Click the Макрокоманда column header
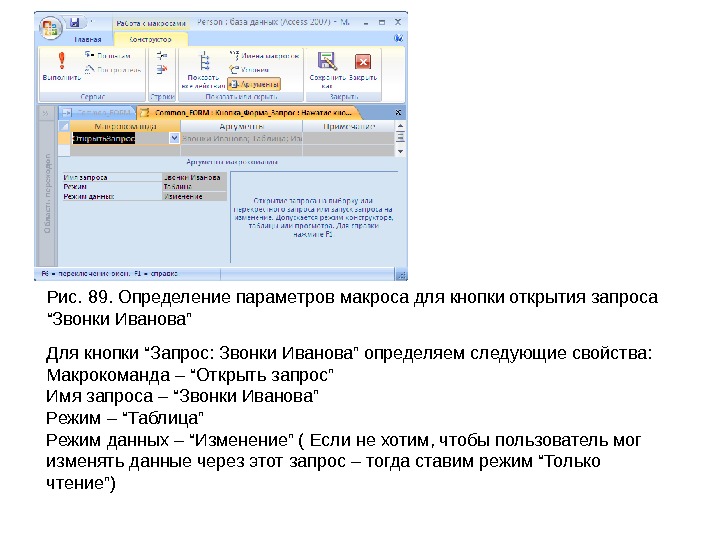The width and height of the screenshot is (720, 540). click(x=125, y=126)
